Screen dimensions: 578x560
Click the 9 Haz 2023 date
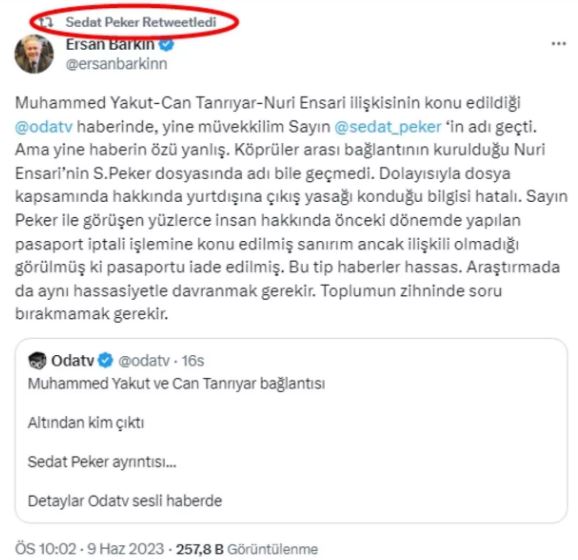(x=125, y=549)
